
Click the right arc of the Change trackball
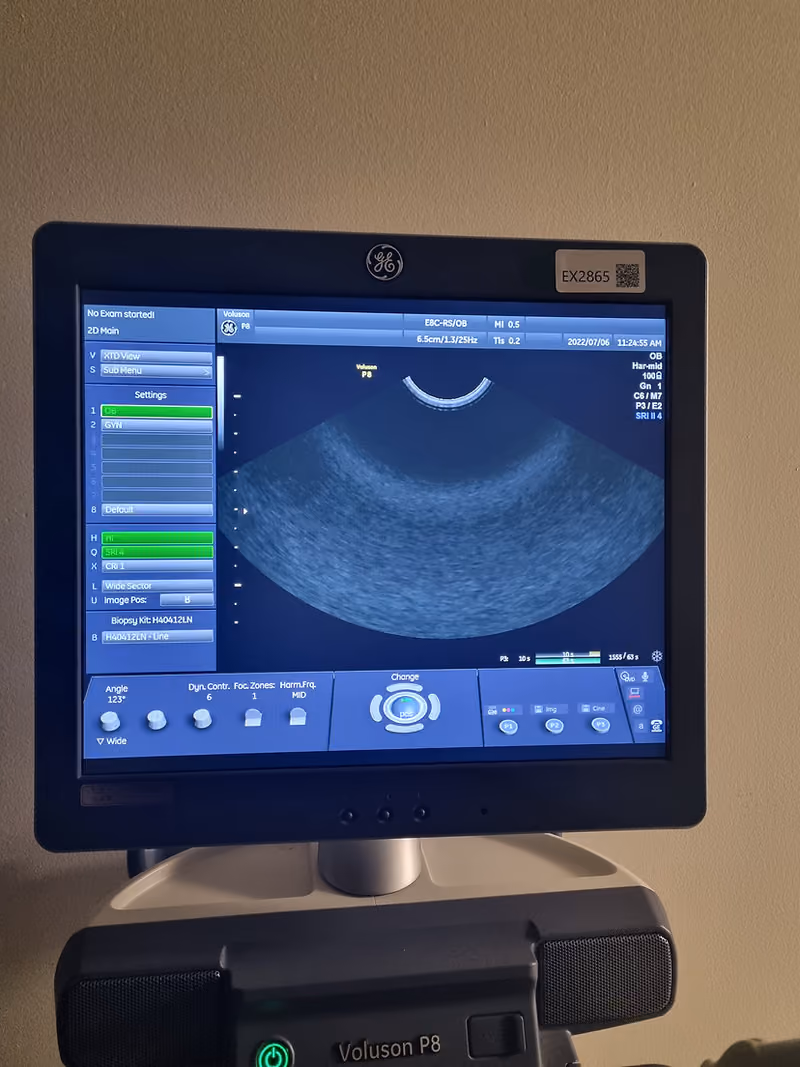click(x=435, y=708)
